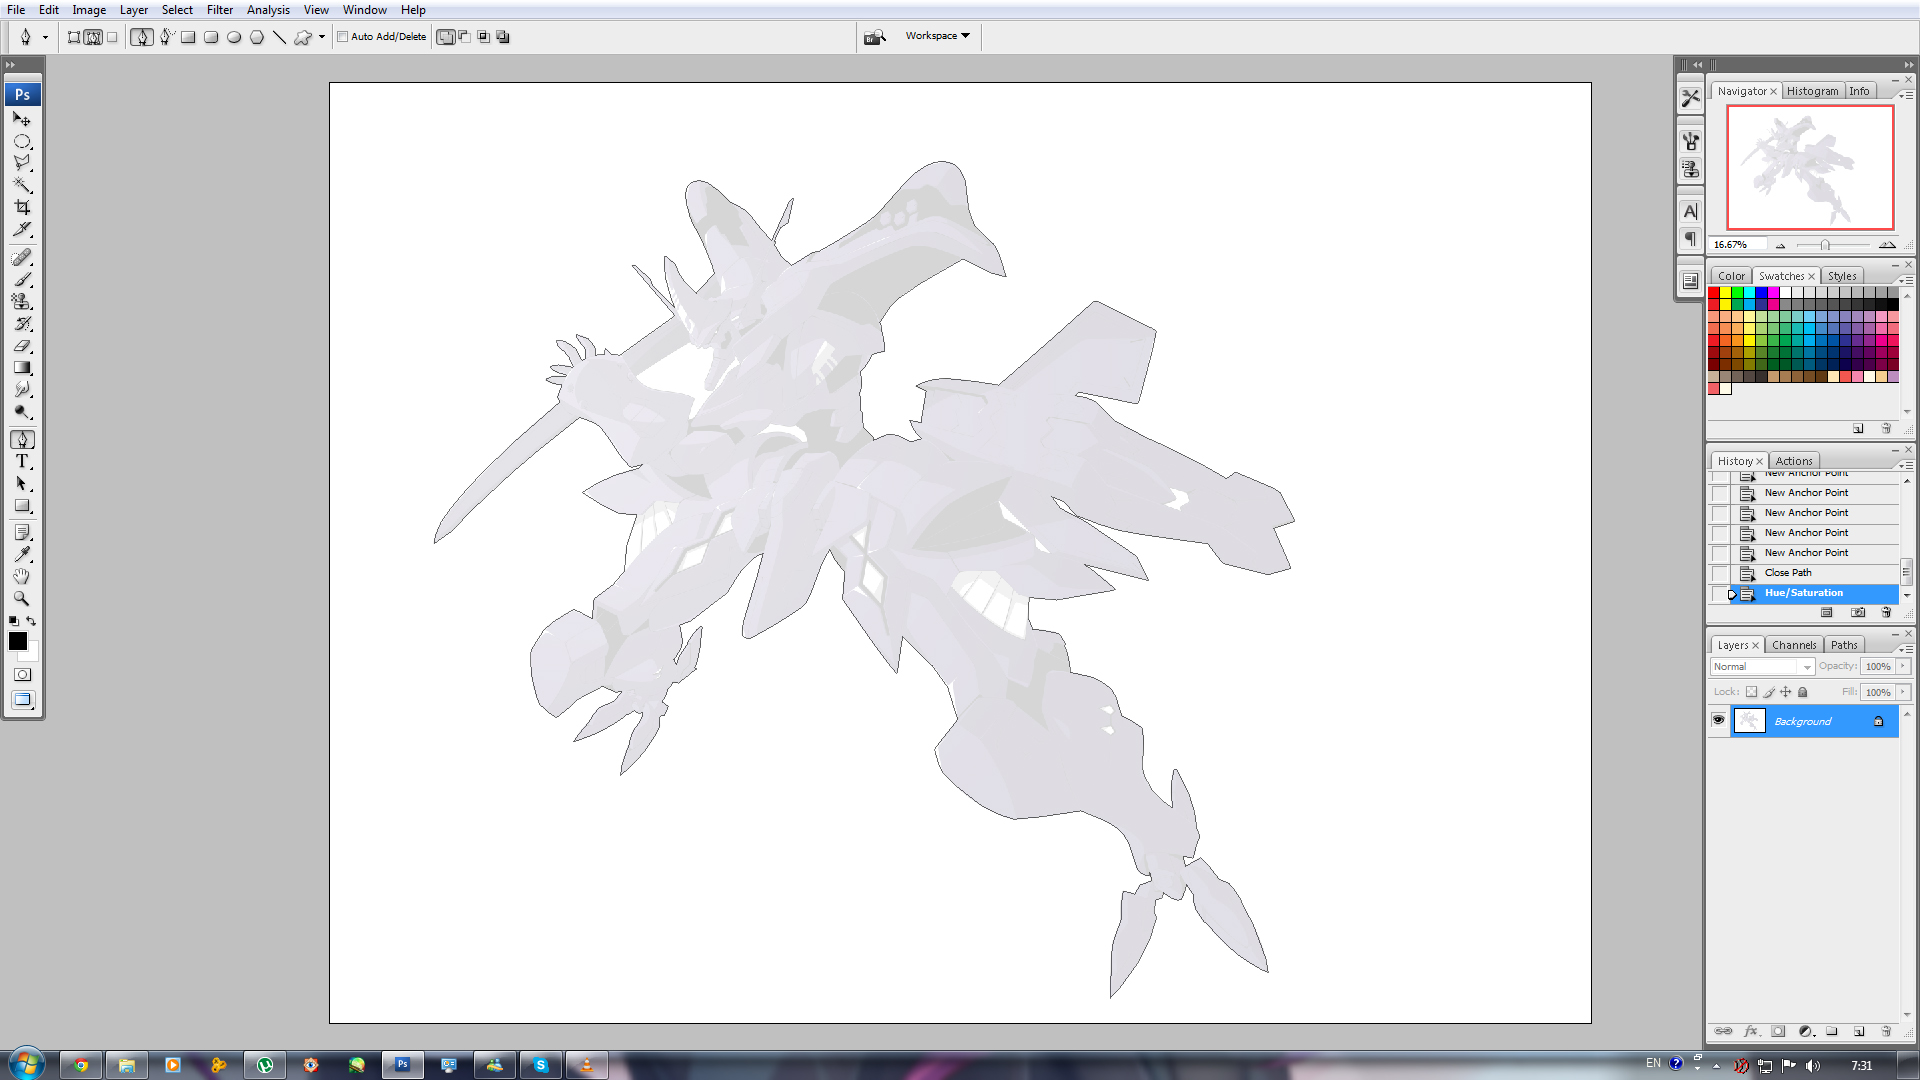Select the Gradient tool
This screenshot has width=1920, height=1080.
click(22, 367)
